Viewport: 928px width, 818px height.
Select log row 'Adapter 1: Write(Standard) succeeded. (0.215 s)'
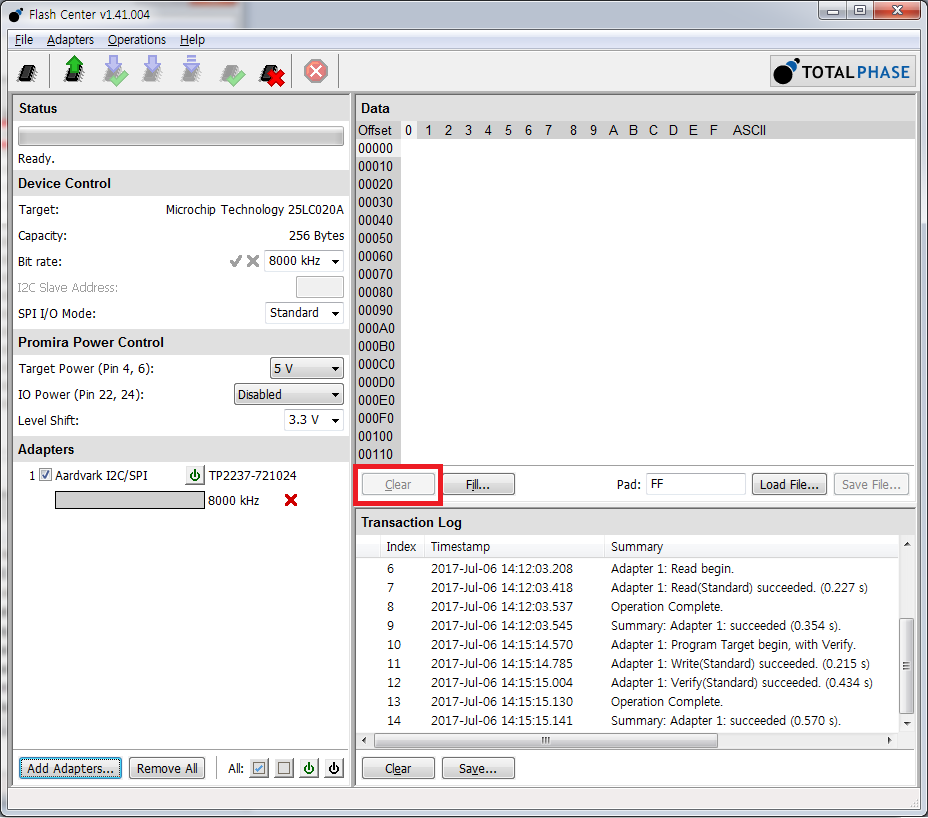click(x=627, y=664)
